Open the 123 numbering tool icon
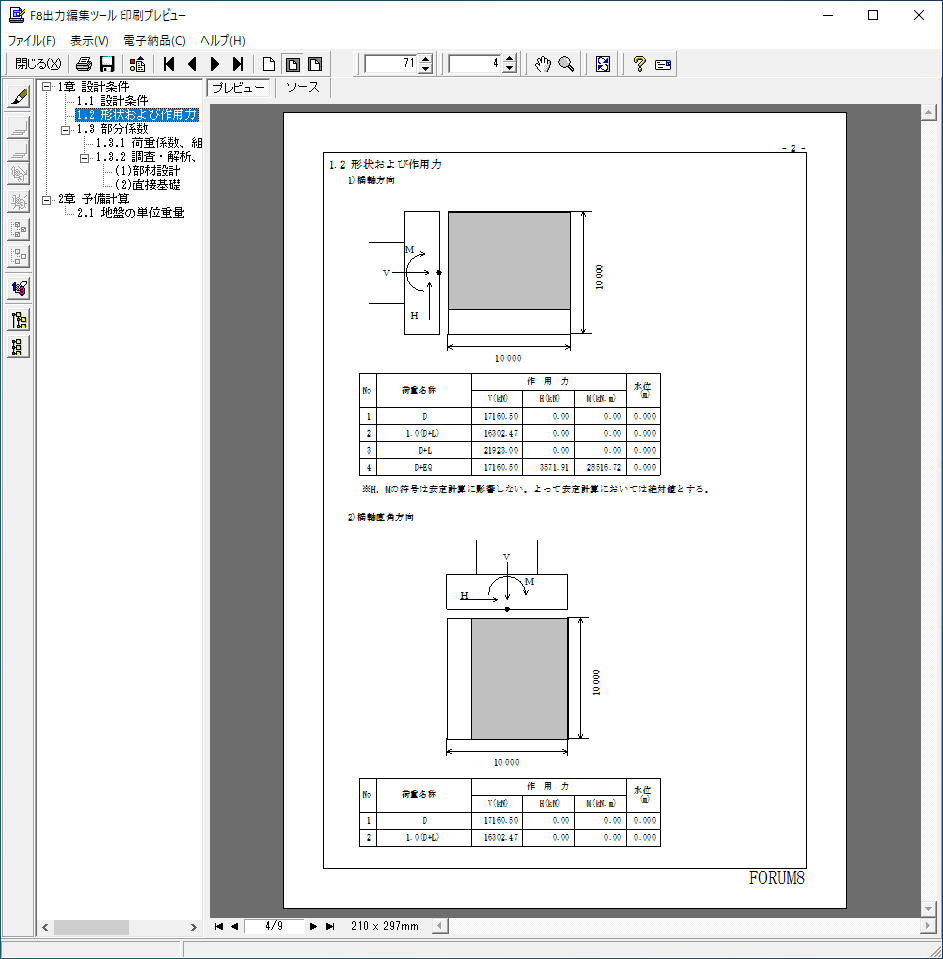Viewport: 943px width, 959px height. point(19,287)
